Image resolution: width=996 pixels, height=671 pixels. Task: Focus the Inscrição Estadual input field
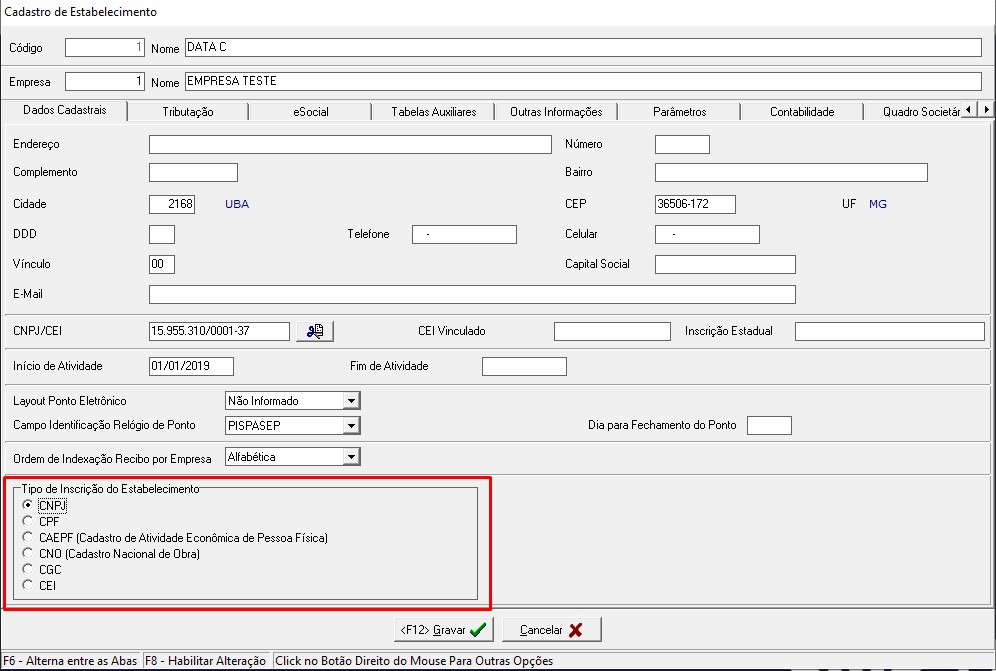point(889,331)
